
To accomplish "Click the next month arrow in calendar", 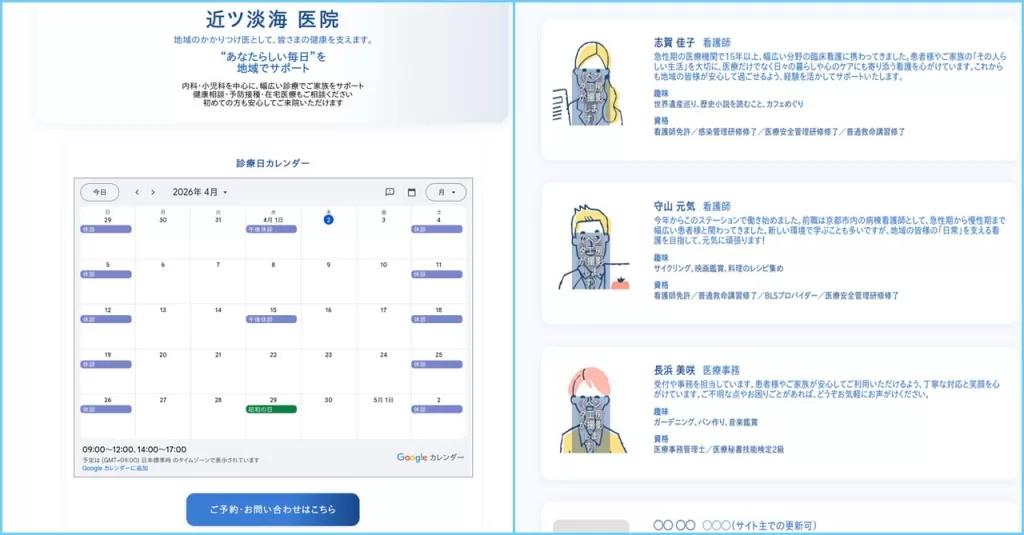I will (153, 192).
